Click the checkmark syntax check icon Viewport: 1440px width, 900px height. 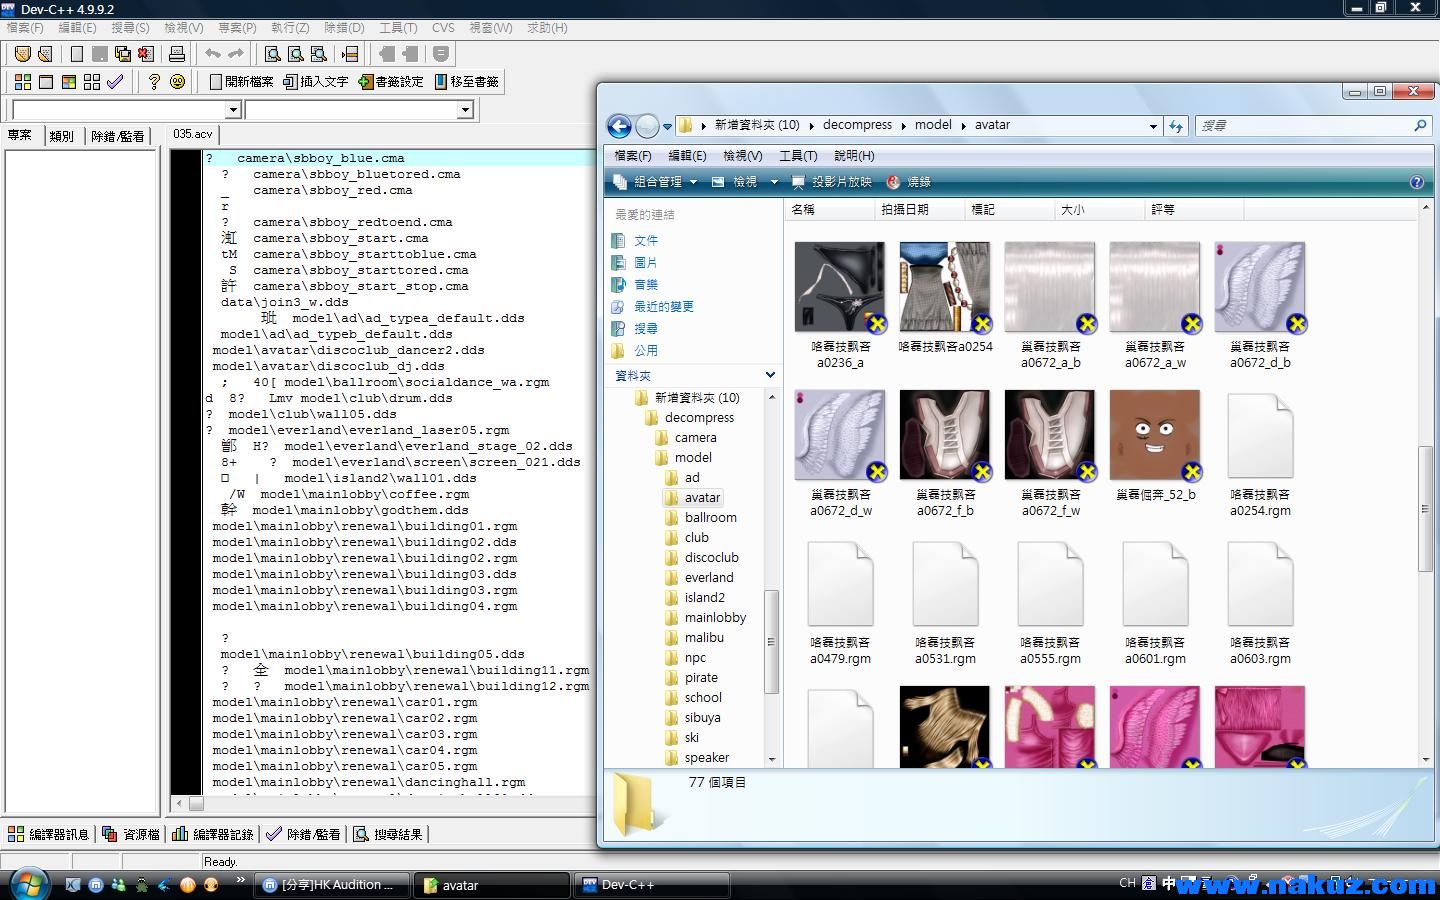point(115,82)
